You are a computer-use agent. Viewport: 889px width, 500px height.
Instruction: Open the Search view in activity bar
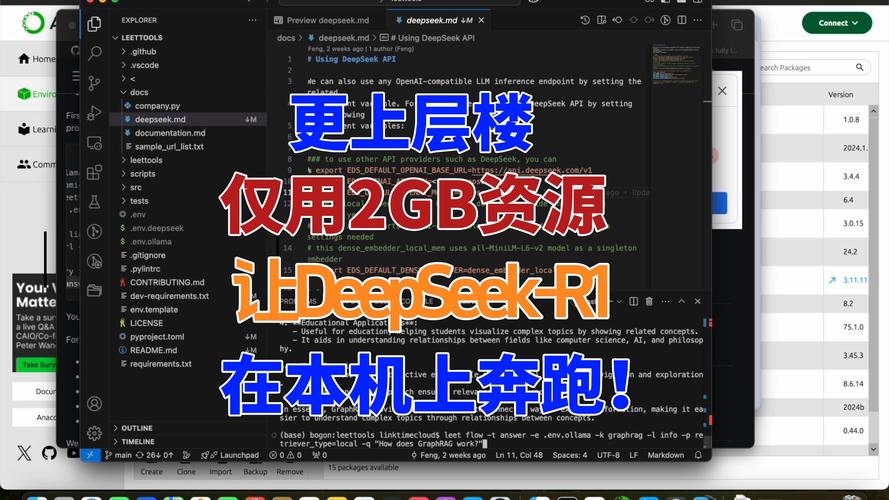pos(94,53)
